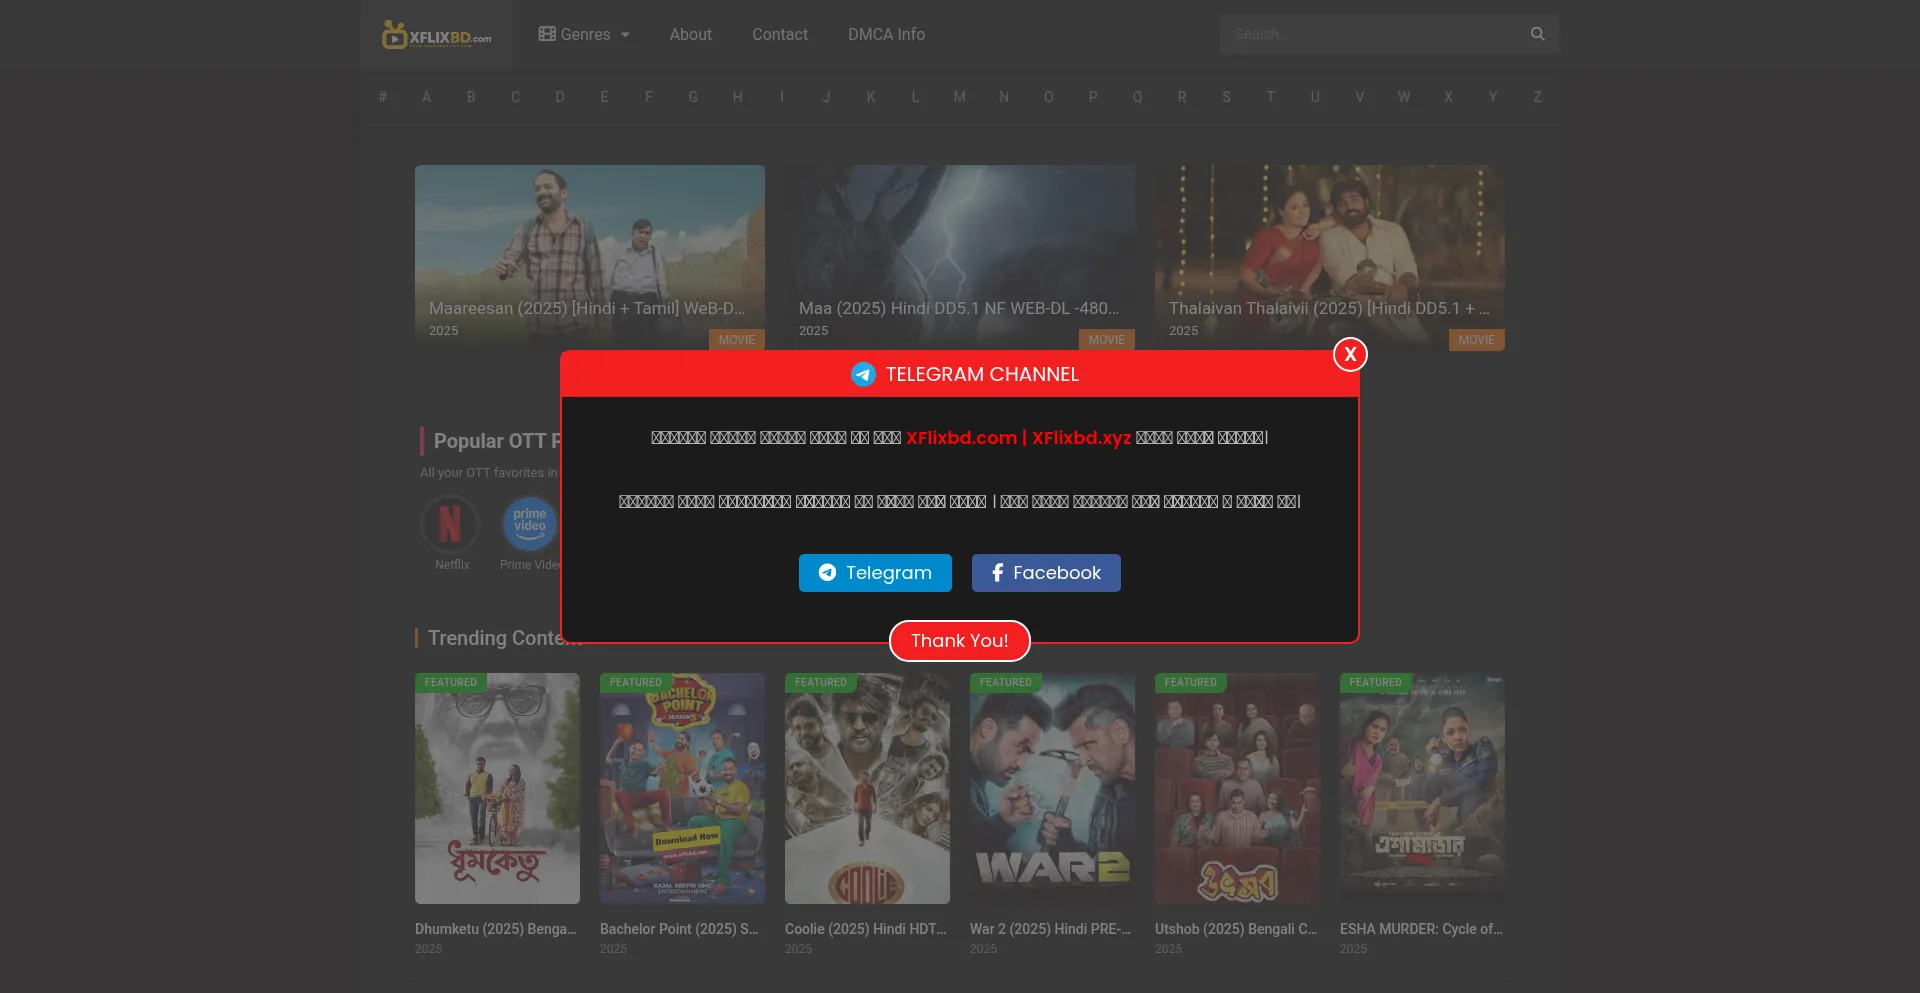Open Maareesan (2025) featured banner
Image resolution: width=1920 pixels, height=993 pixels.
[590, 257]
